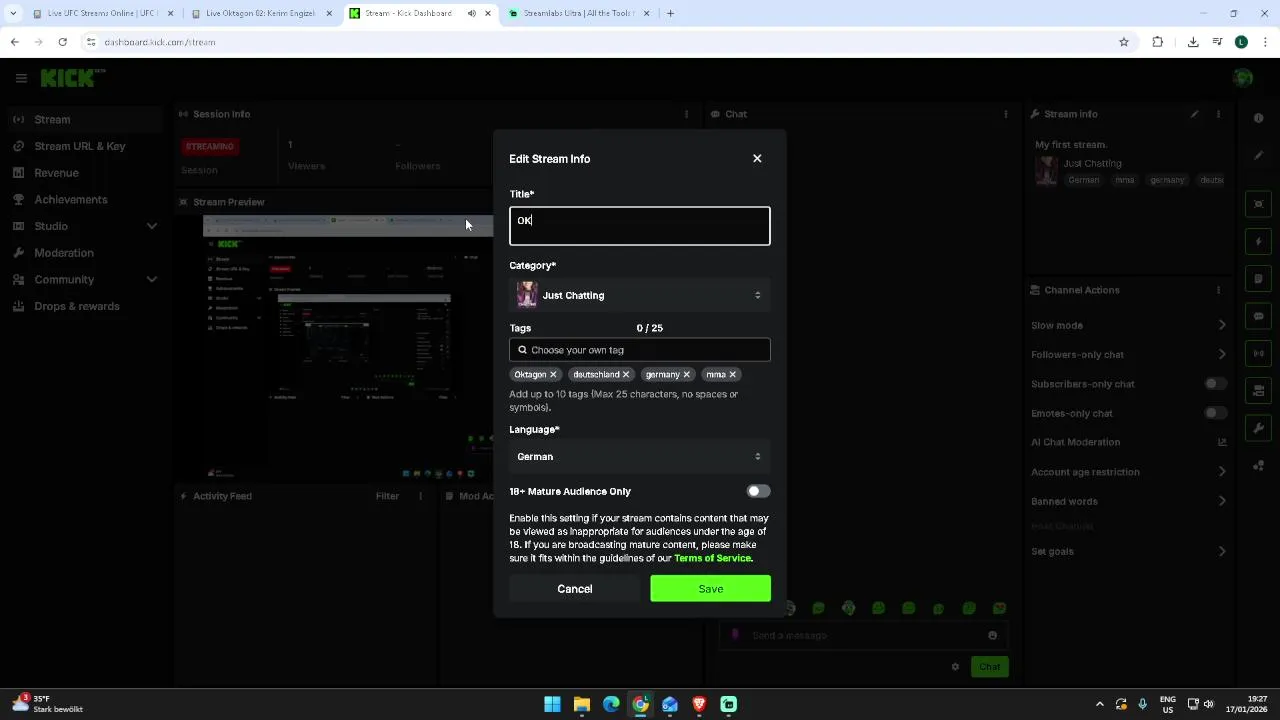Switch to Live Oktagon 82 browser tab
Viewport: 1280px width, 720px height.
pyautogui.click(x=262, y=14)
